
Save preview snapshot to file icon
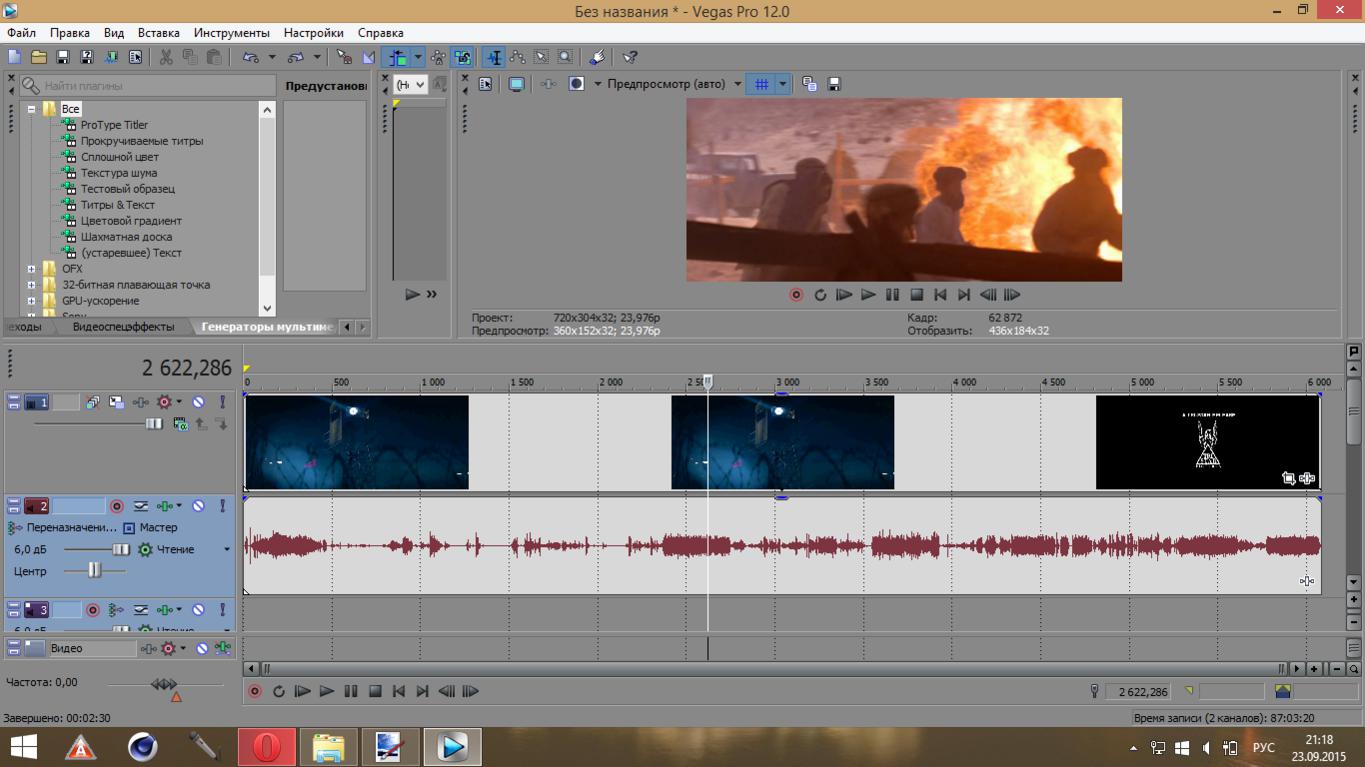point(834,85)
